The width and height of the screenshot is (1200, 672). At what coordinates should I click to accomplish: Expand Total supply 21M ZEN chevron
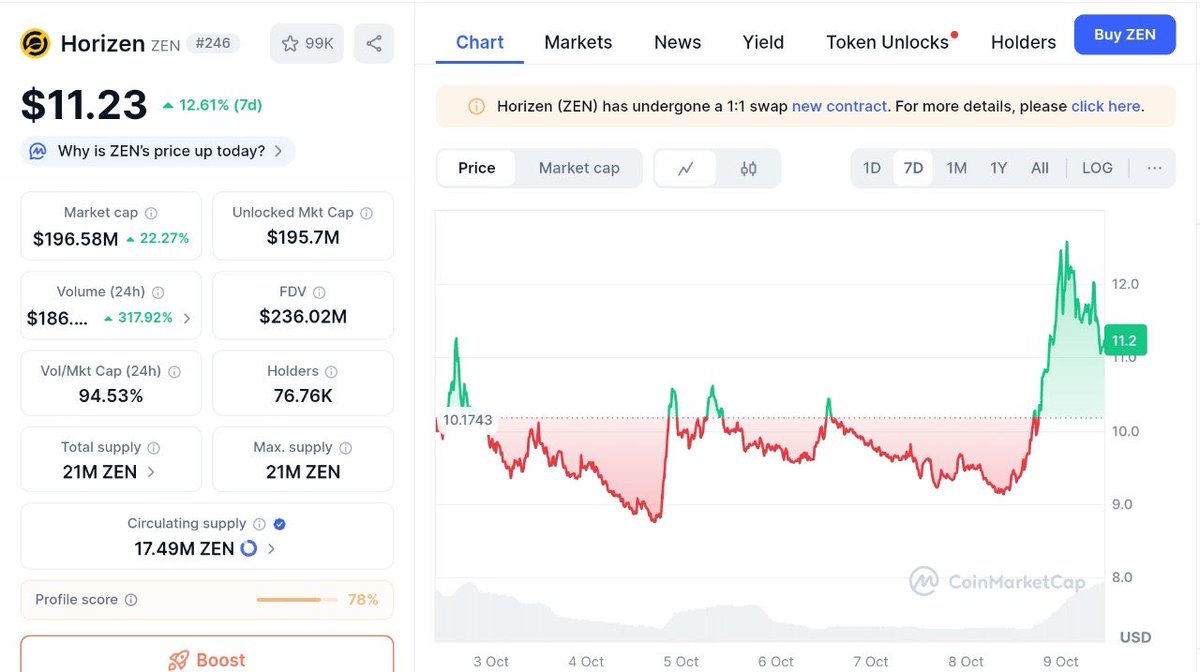(151, 472)
